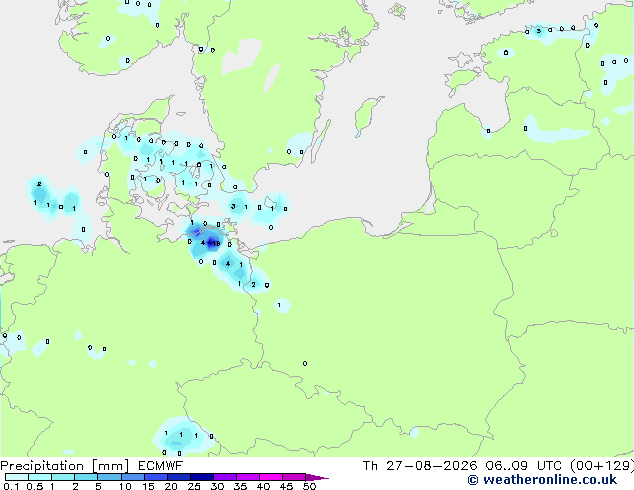Click the legend label '20'
This screenshot has width=634, height=490.
coord(171,486)
